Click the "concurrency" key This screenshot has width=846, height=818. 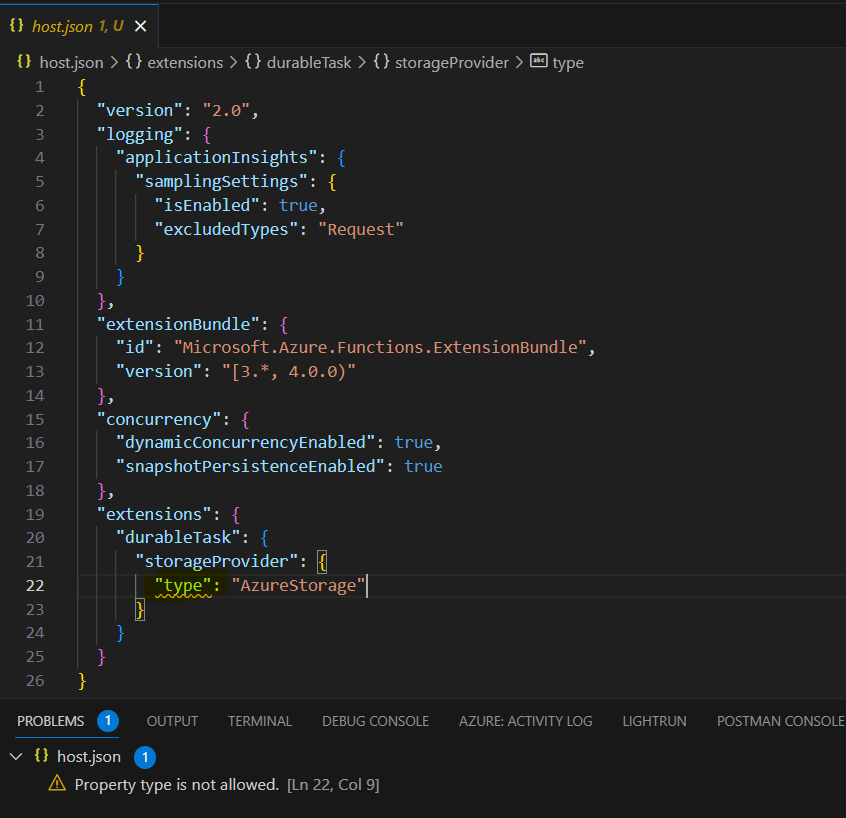159,419
